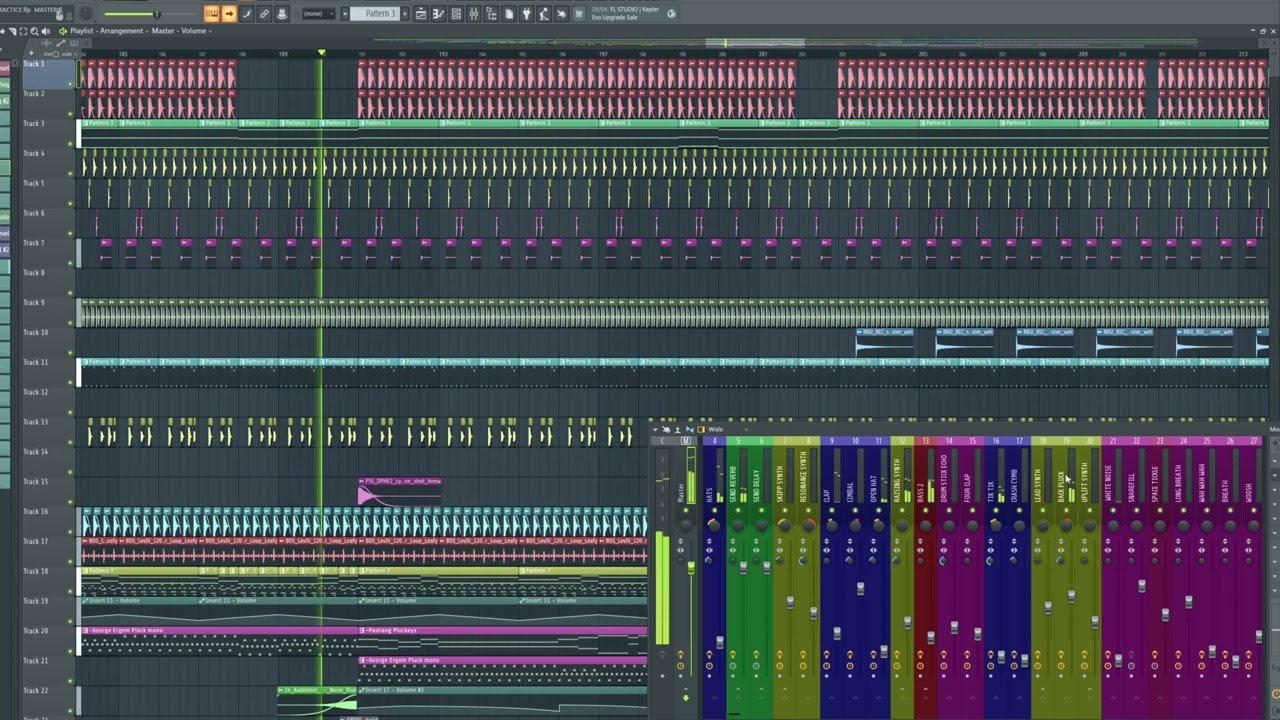Select the Track 16 label
The height and width of the screenshot is (720, 1280).
[35, 511]
